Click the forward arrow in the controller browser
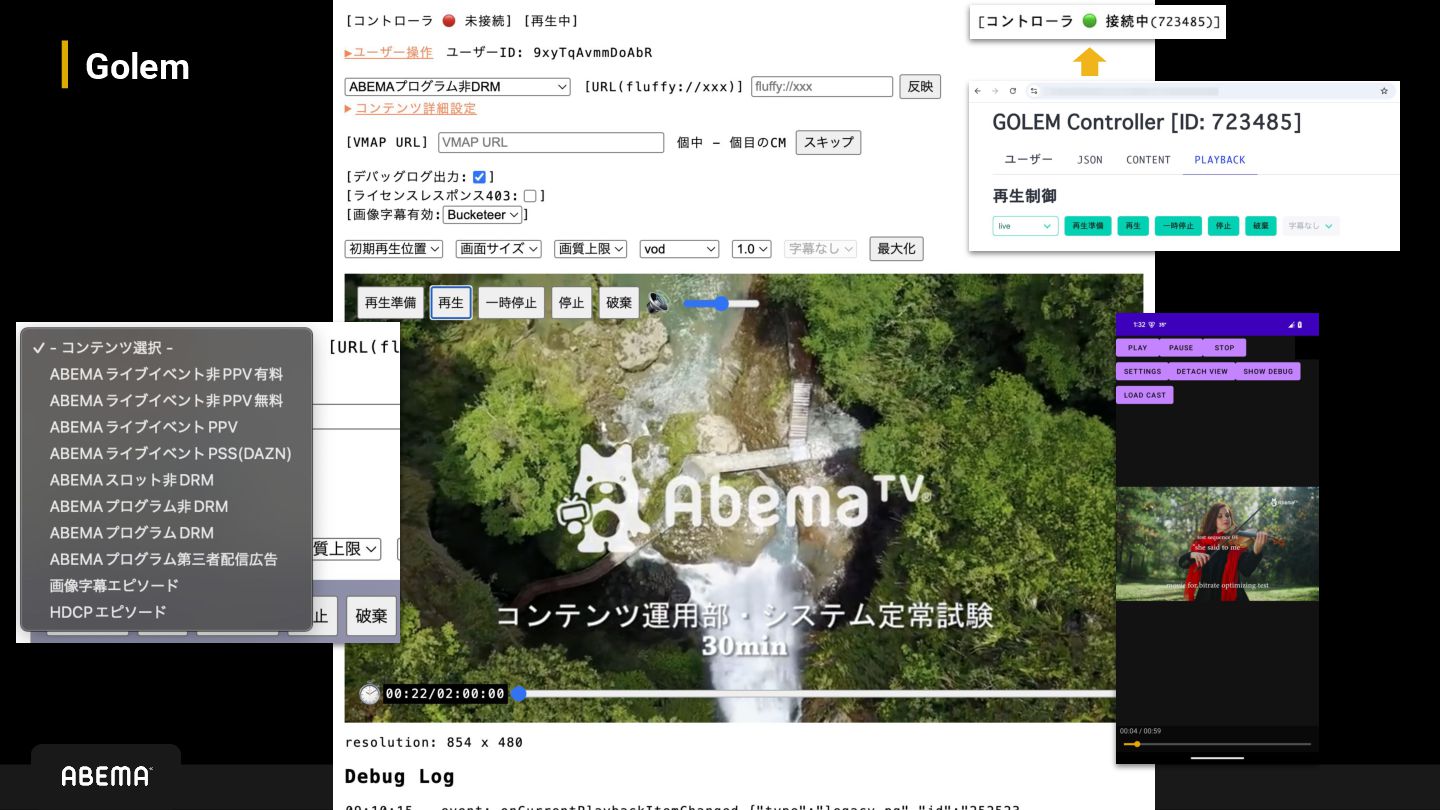 click(995, 91)
